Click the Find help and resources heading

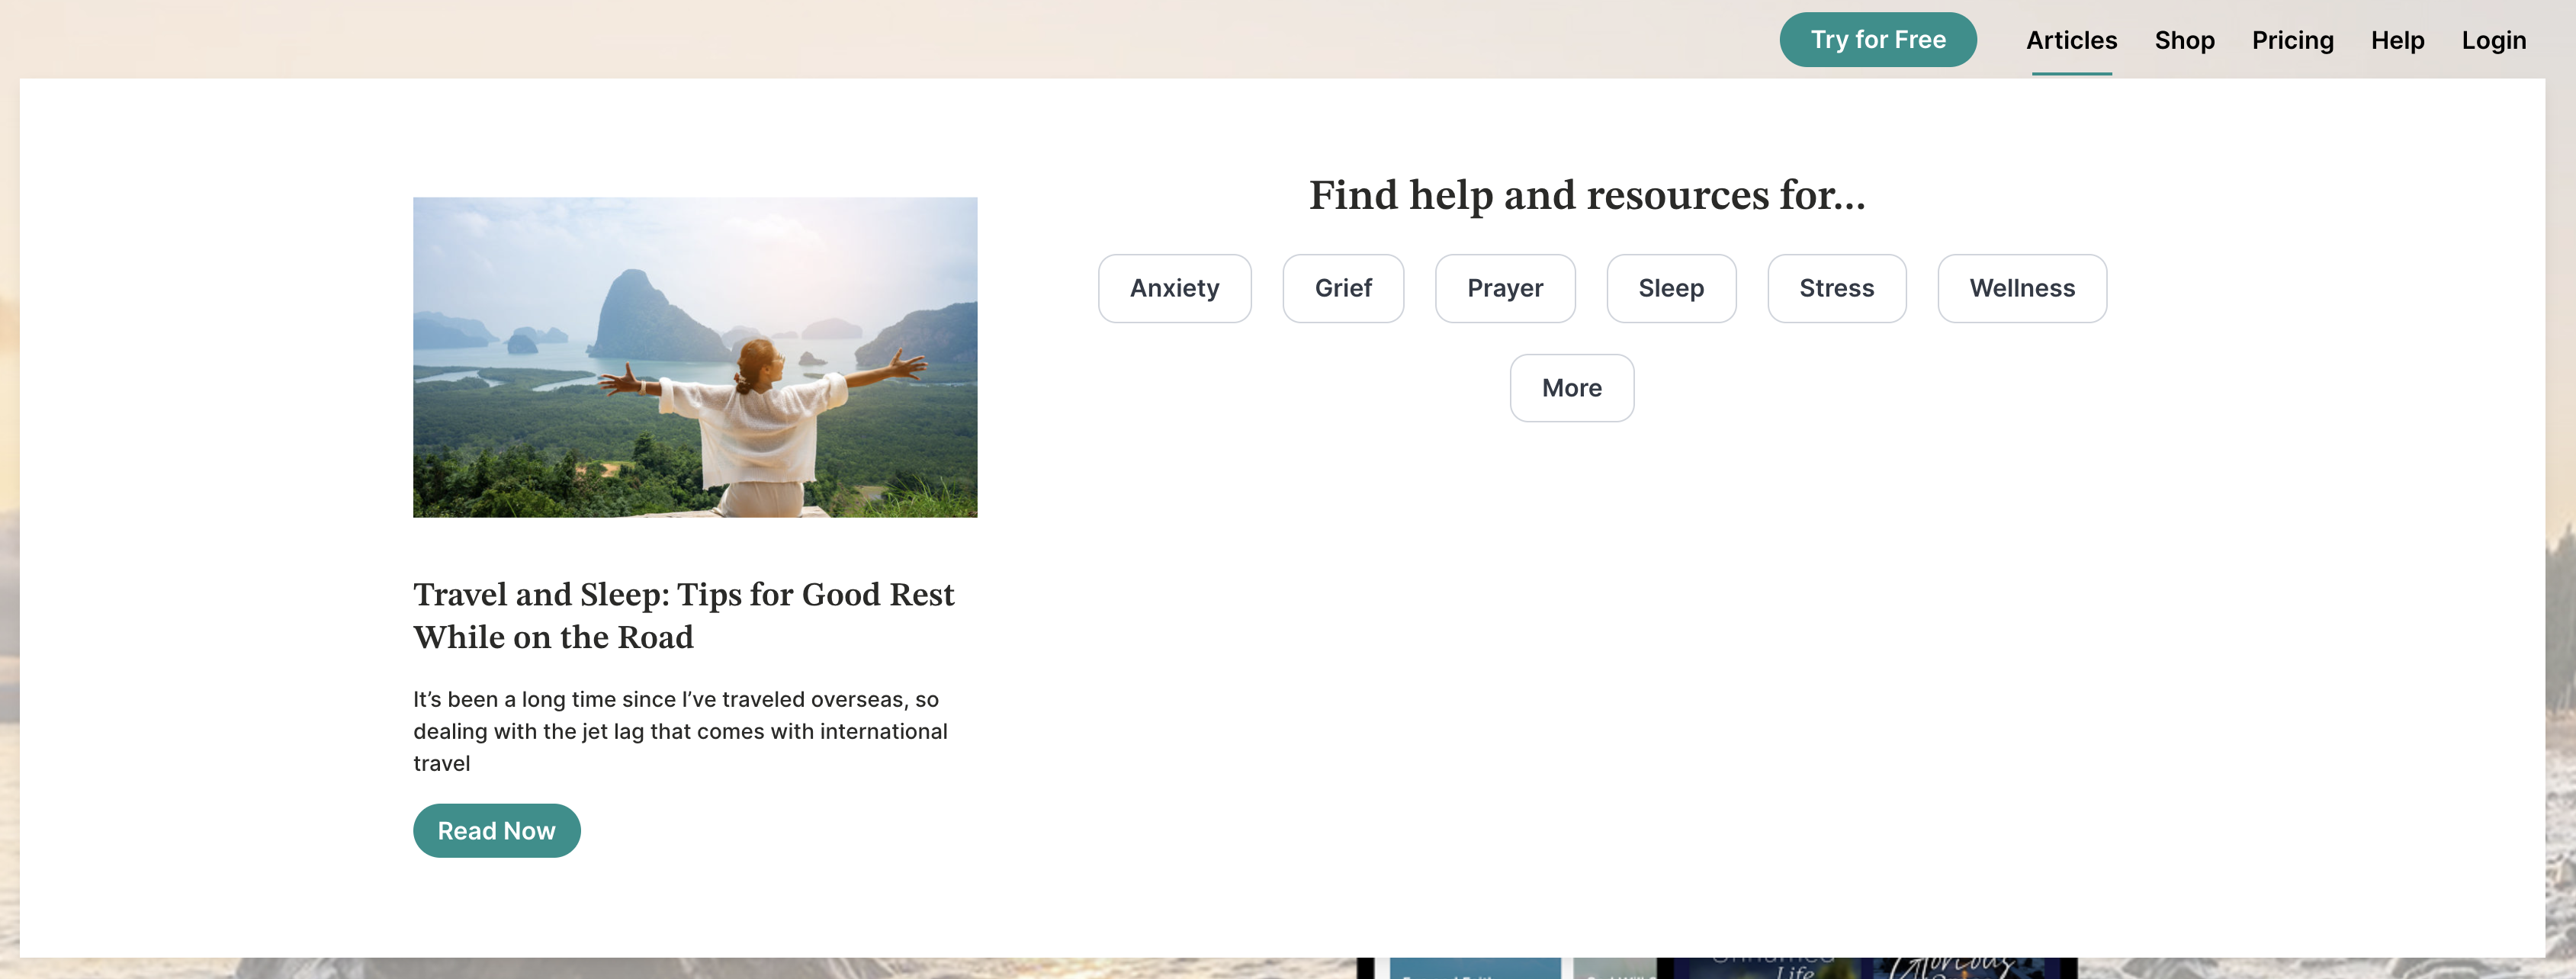pos(1587,195)
